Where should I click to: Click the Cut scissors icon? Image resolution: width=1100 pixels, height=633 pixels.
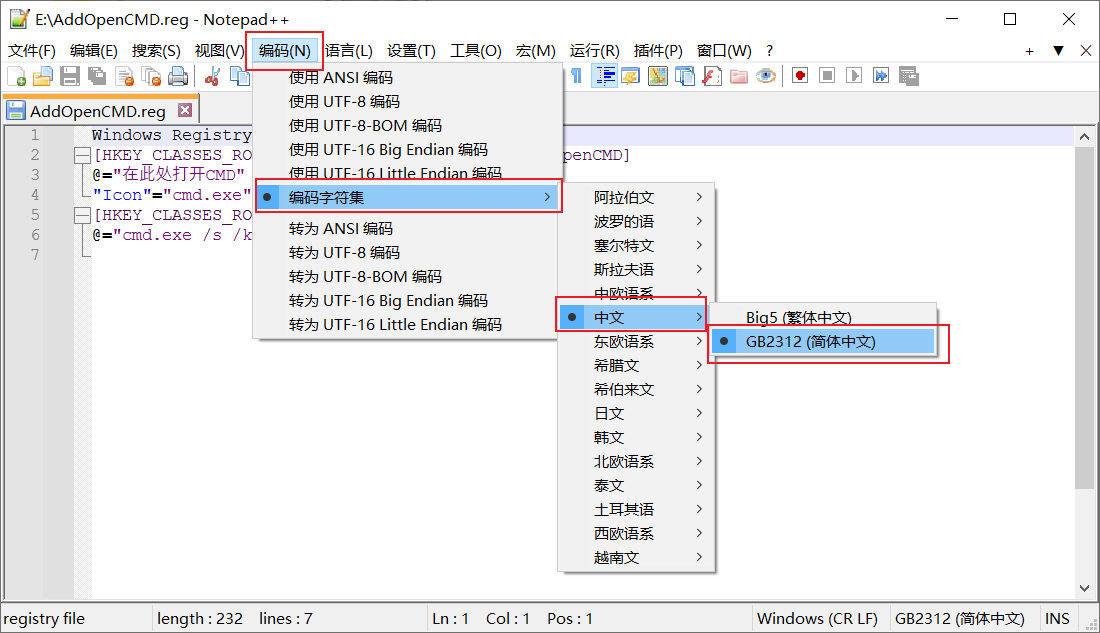pos(212,76)
